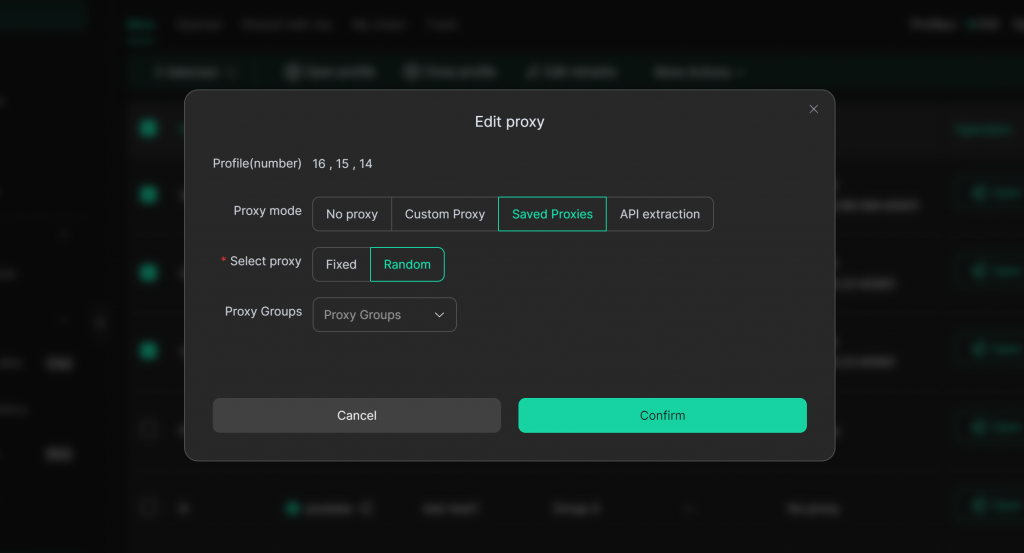Click the Proxy Groups chevron arrow

[439, 315]
